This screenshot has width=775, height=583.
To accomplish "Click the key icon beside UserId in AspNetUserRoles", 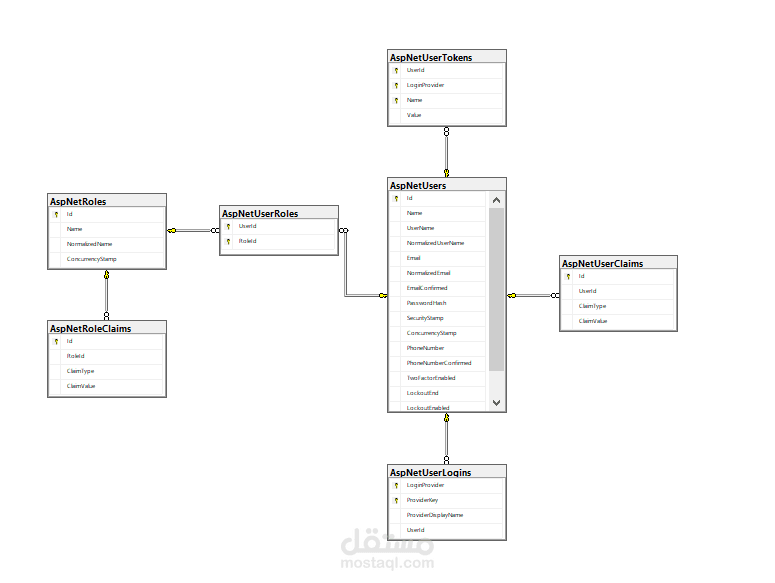I will (228, 226).
